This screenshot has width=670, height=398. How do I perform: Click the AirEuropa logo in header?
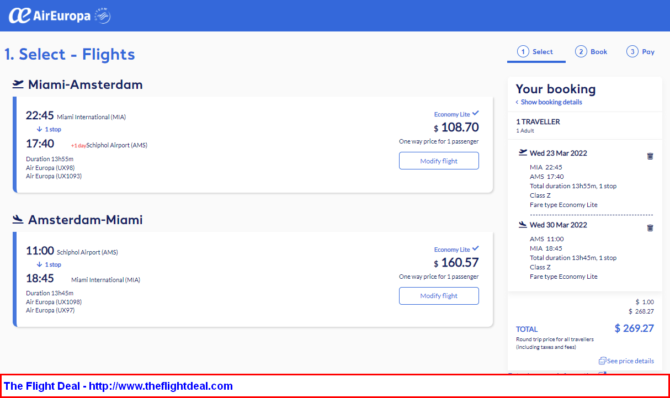50,16
